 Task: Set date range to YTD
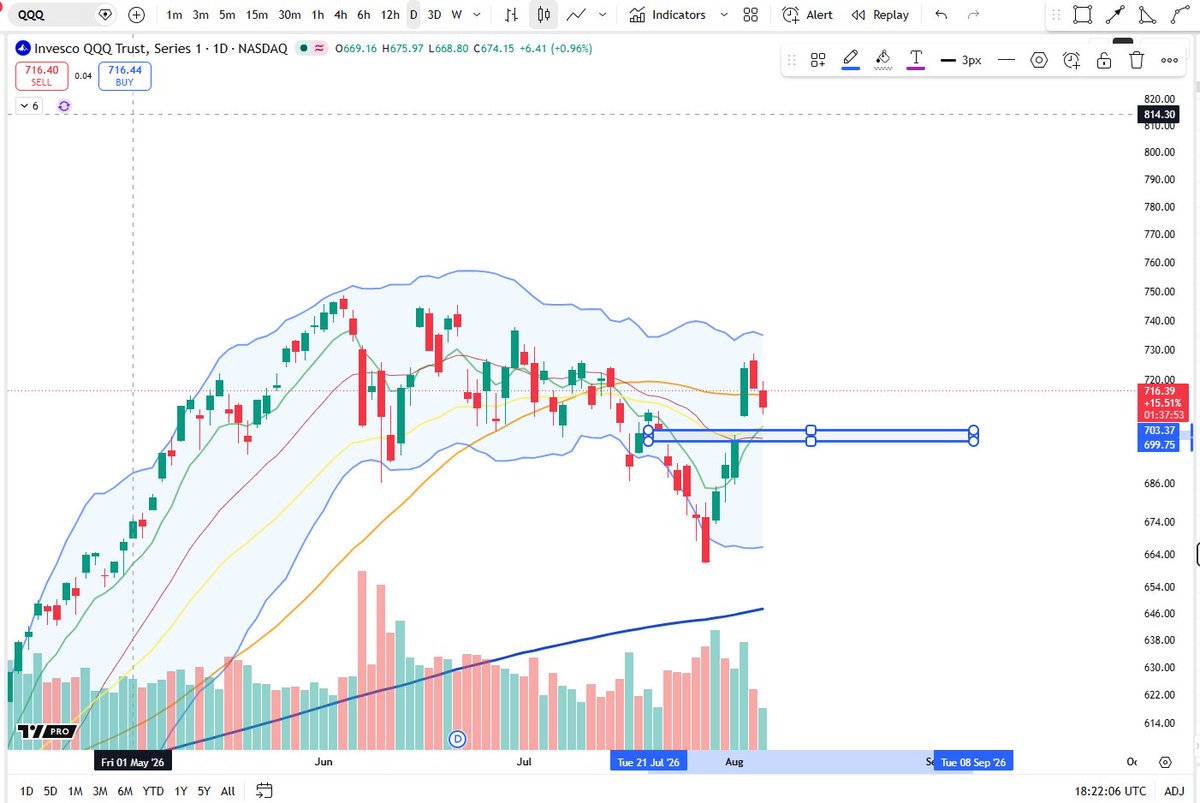153,791
